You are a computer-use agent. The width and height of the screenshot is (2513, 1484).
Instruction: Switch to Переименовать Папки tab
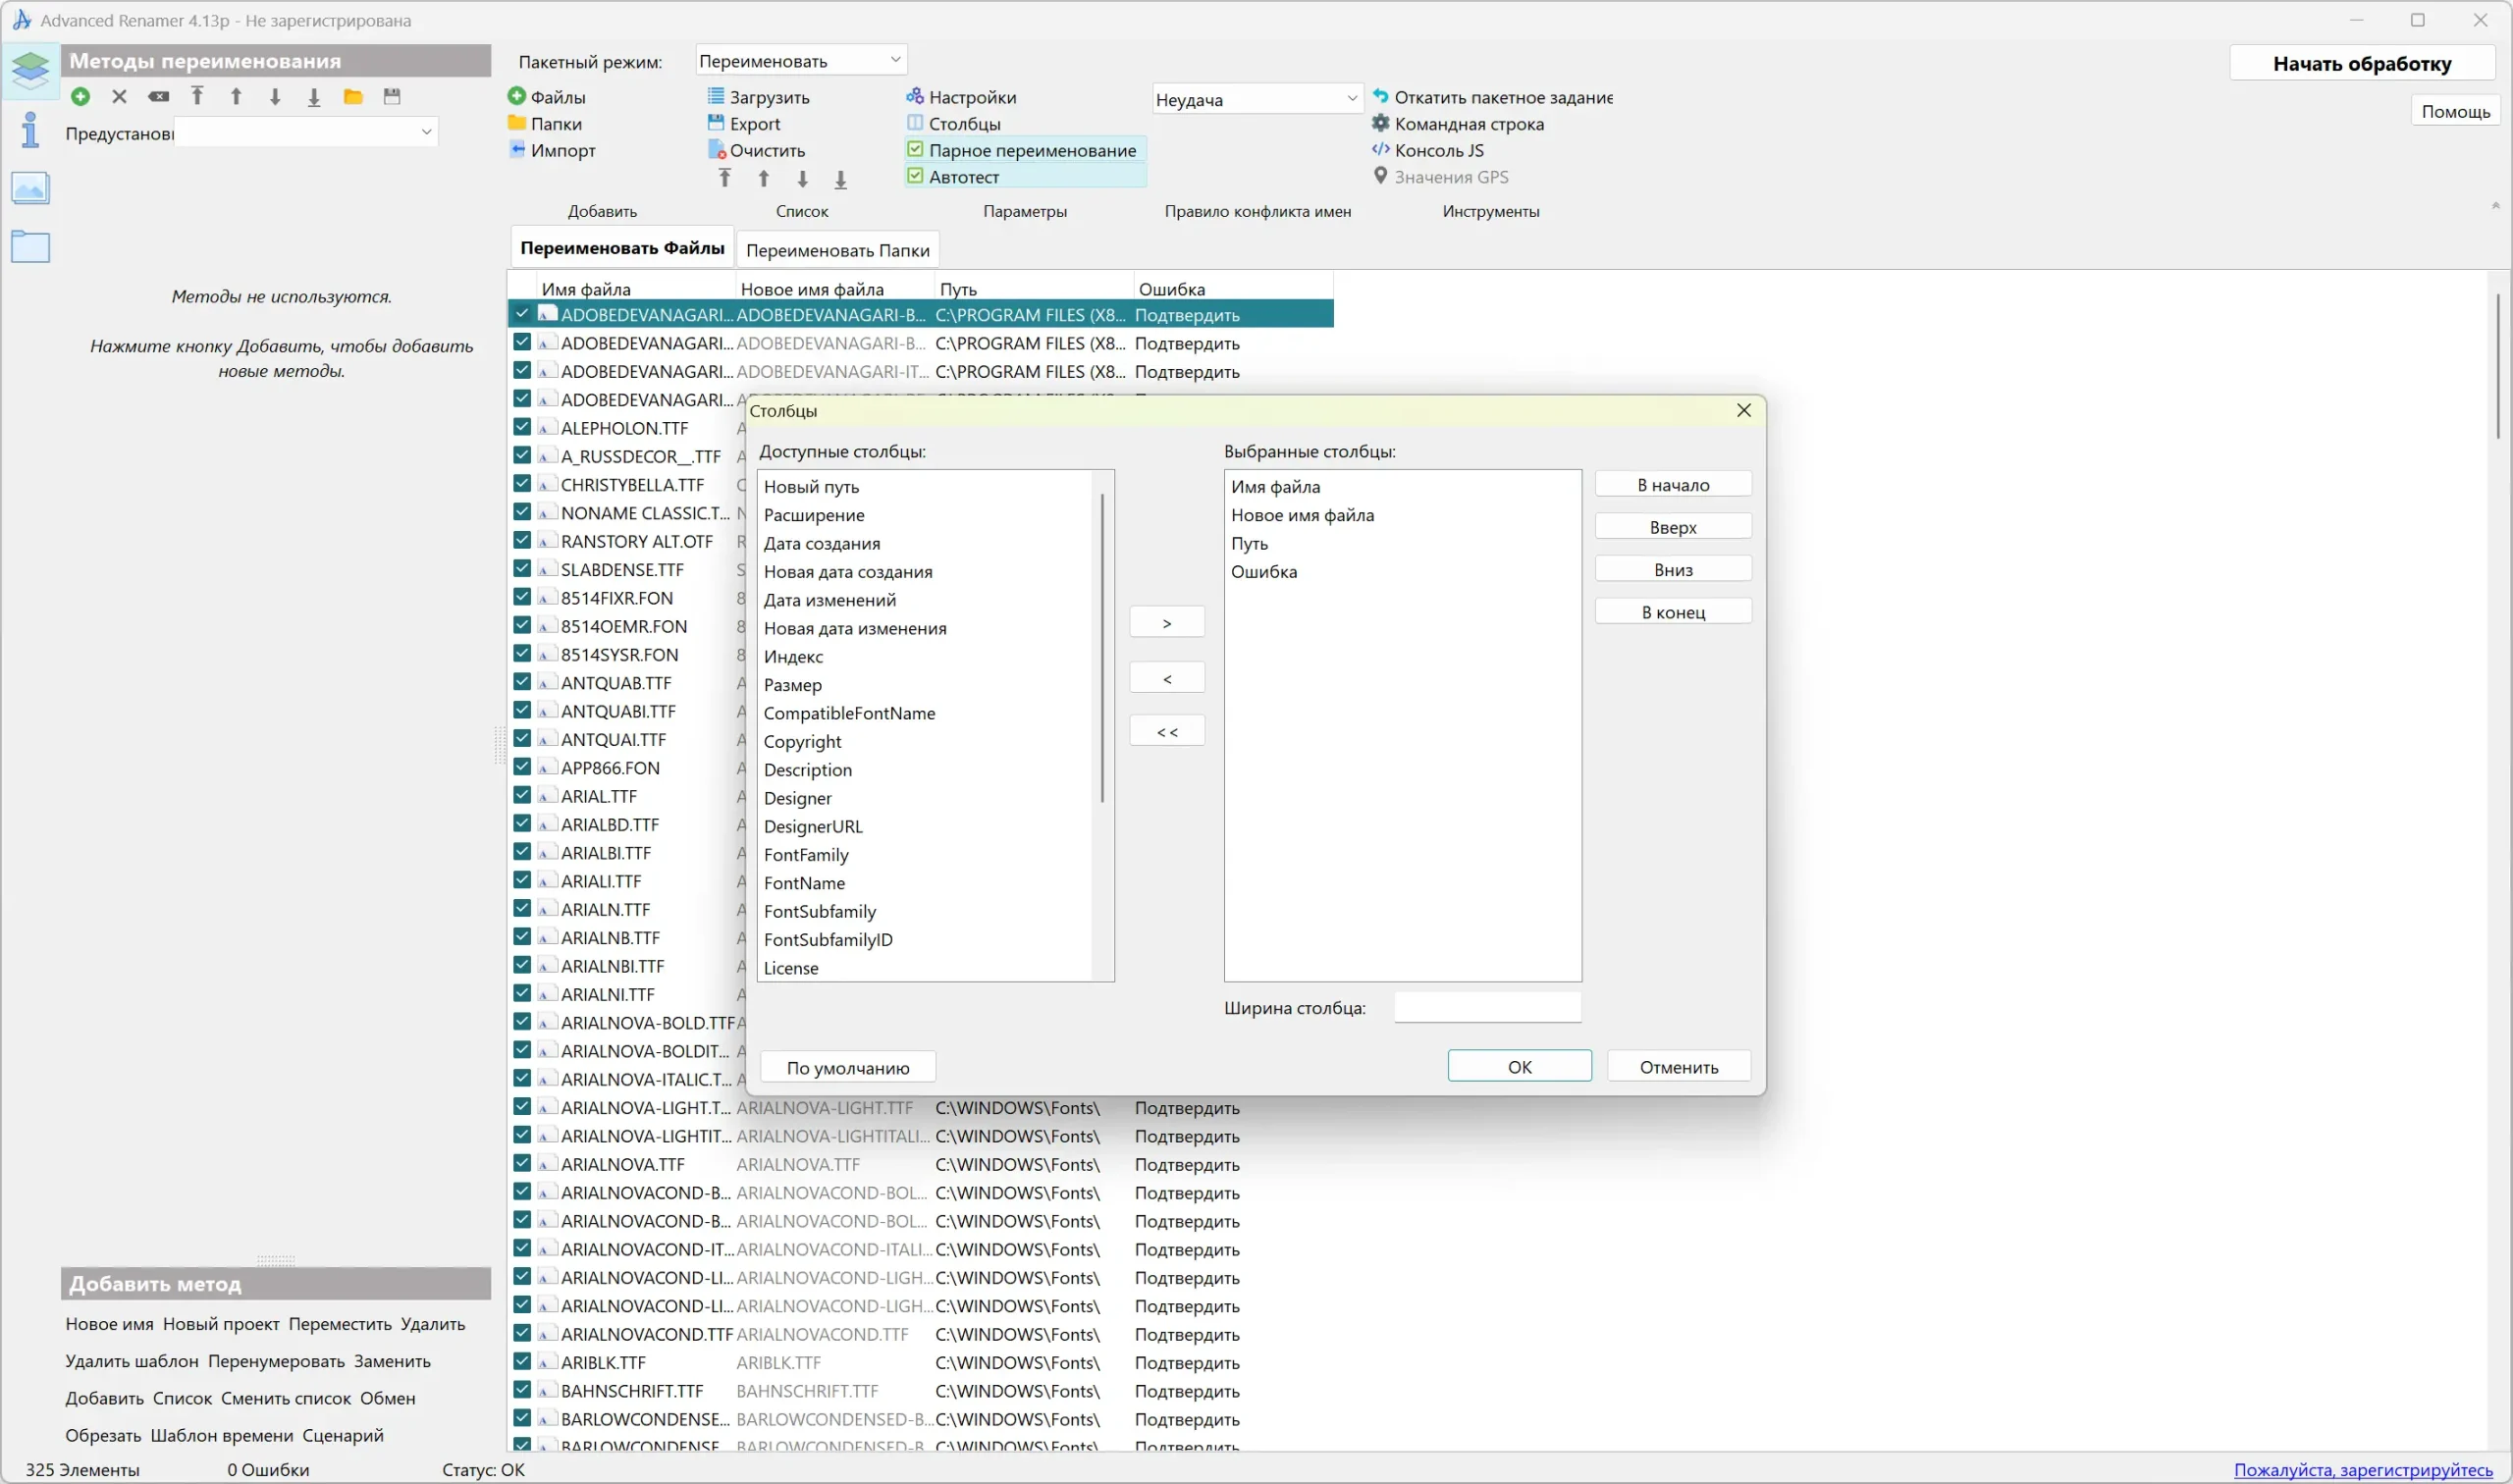[837, 250]
